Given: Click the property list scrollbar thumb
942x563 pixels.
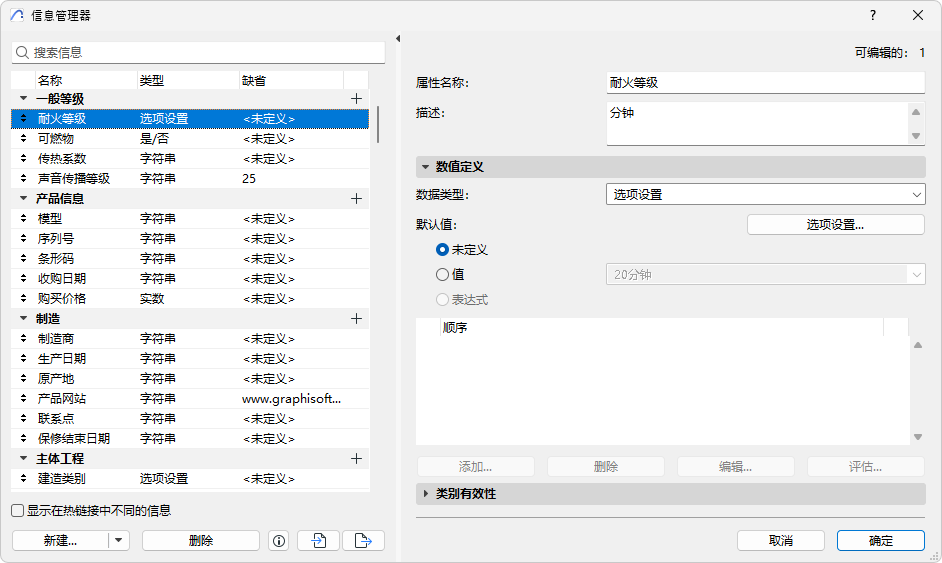Looking at the screenshot, I should coord(378,124).
